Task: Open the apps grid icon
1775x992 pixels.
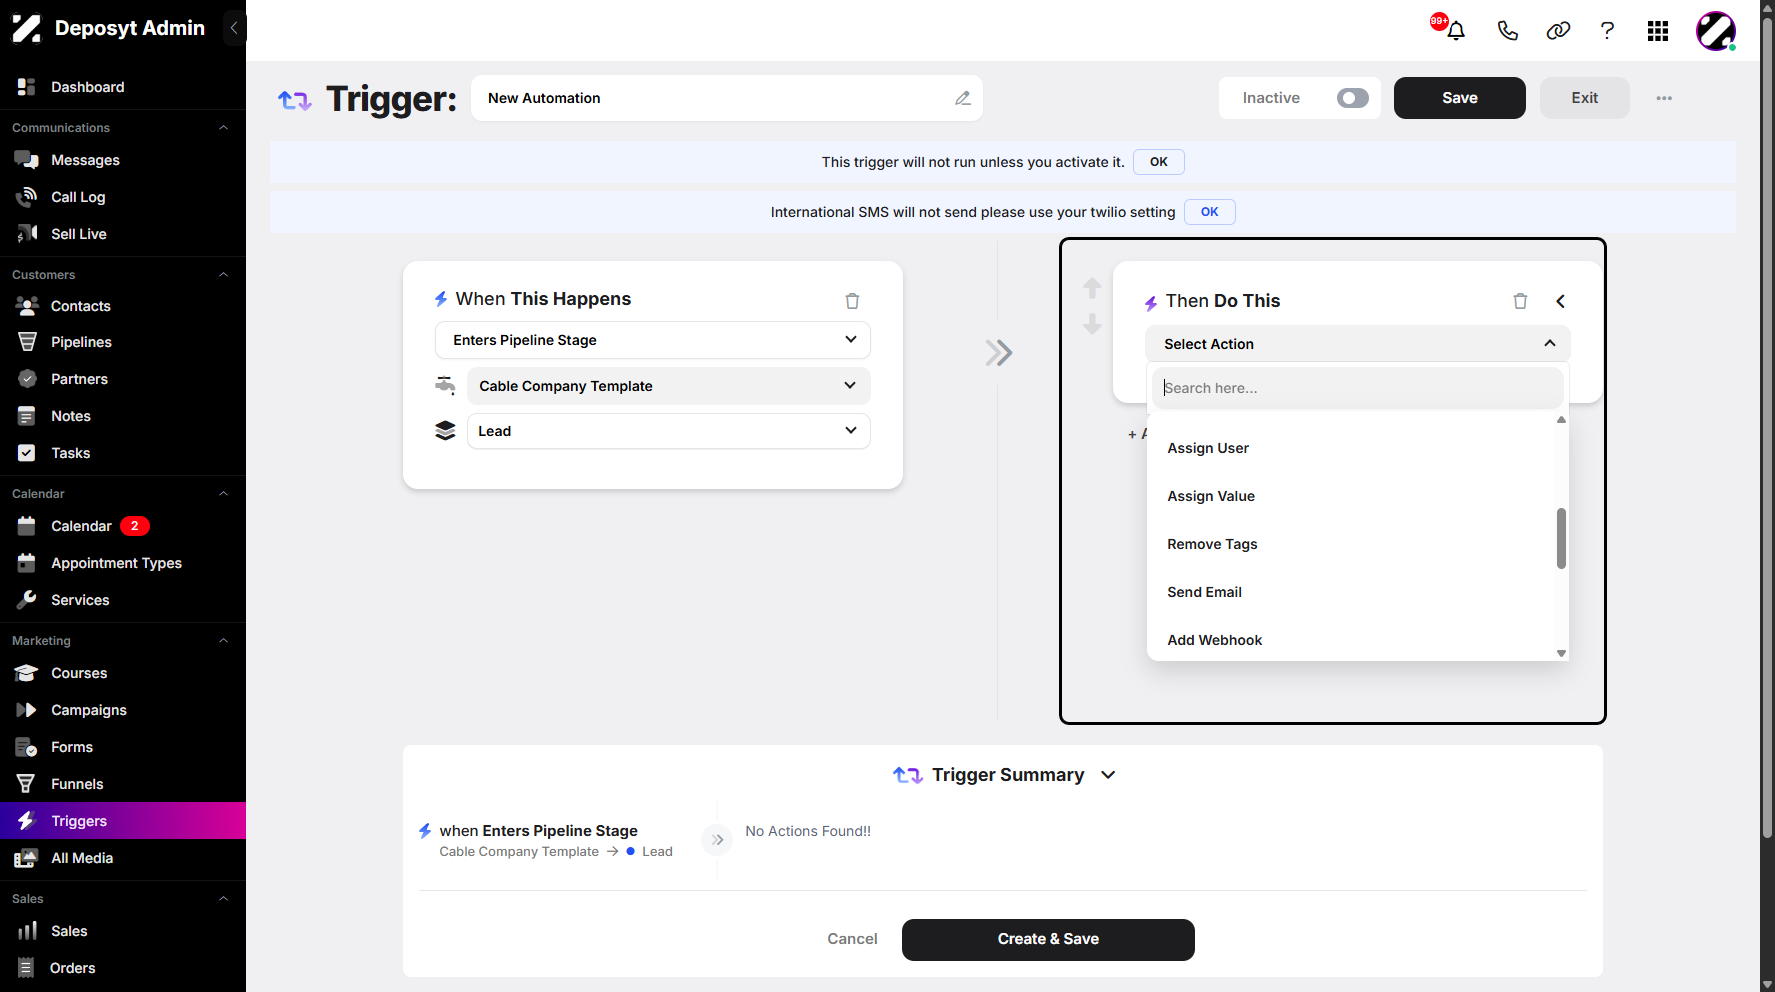Action: click(1658, 31)
